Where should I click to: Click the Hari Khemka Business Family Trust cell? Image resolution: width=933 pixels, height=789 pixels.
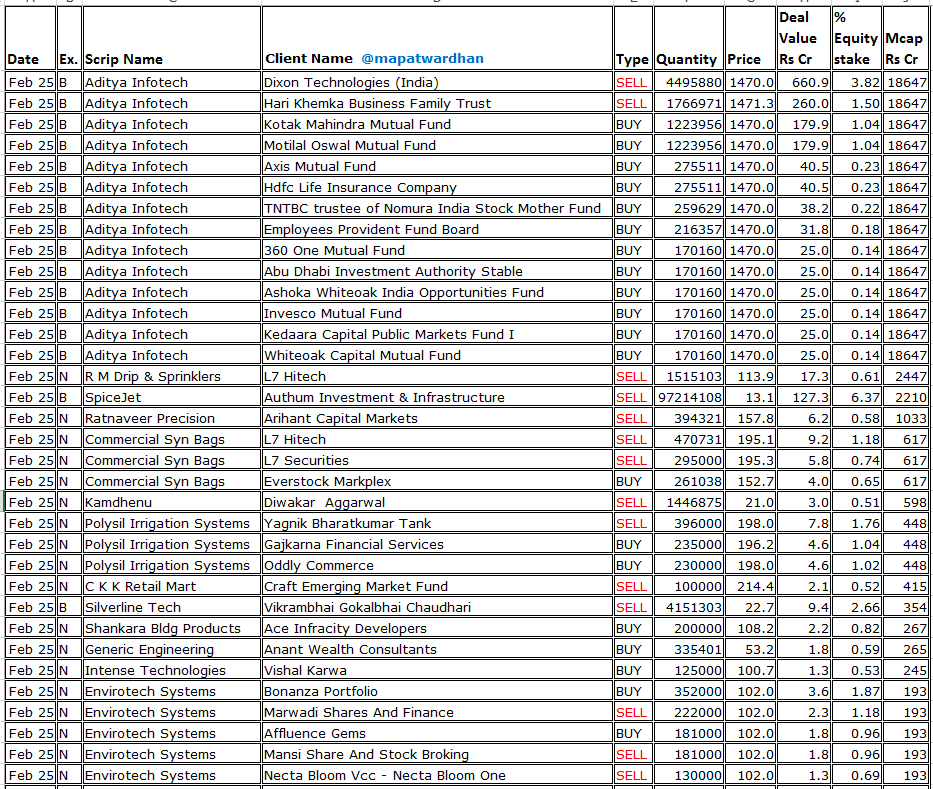(437, 103)
